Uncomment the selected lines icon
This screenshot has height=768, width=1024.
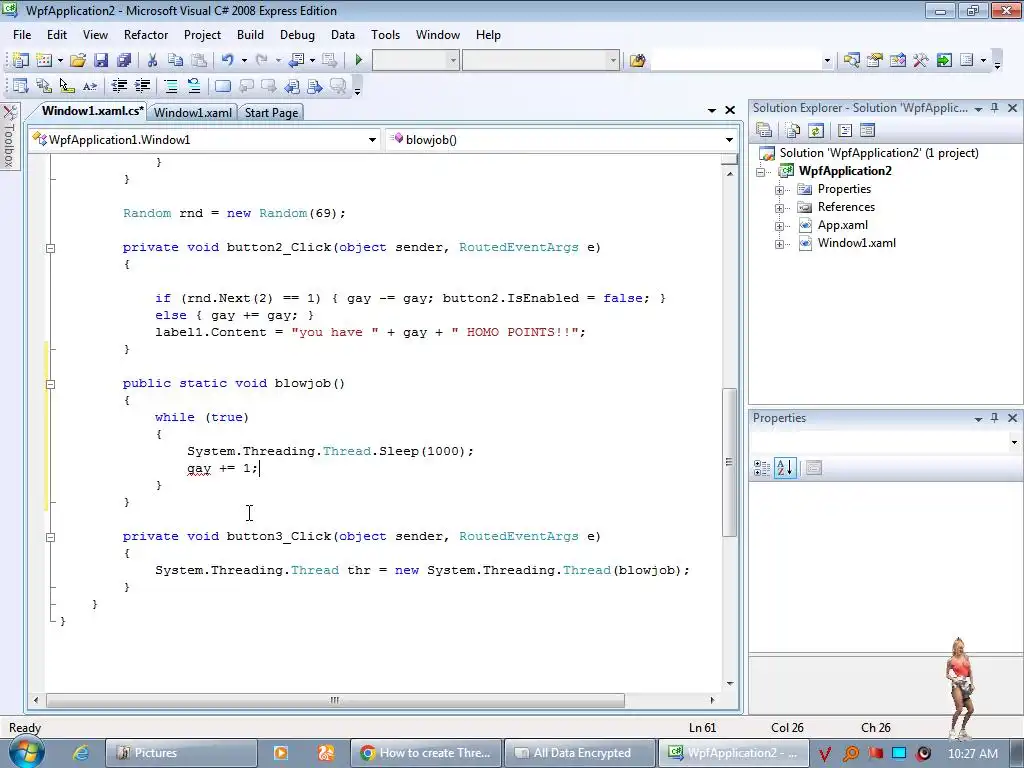click(194, 86)
